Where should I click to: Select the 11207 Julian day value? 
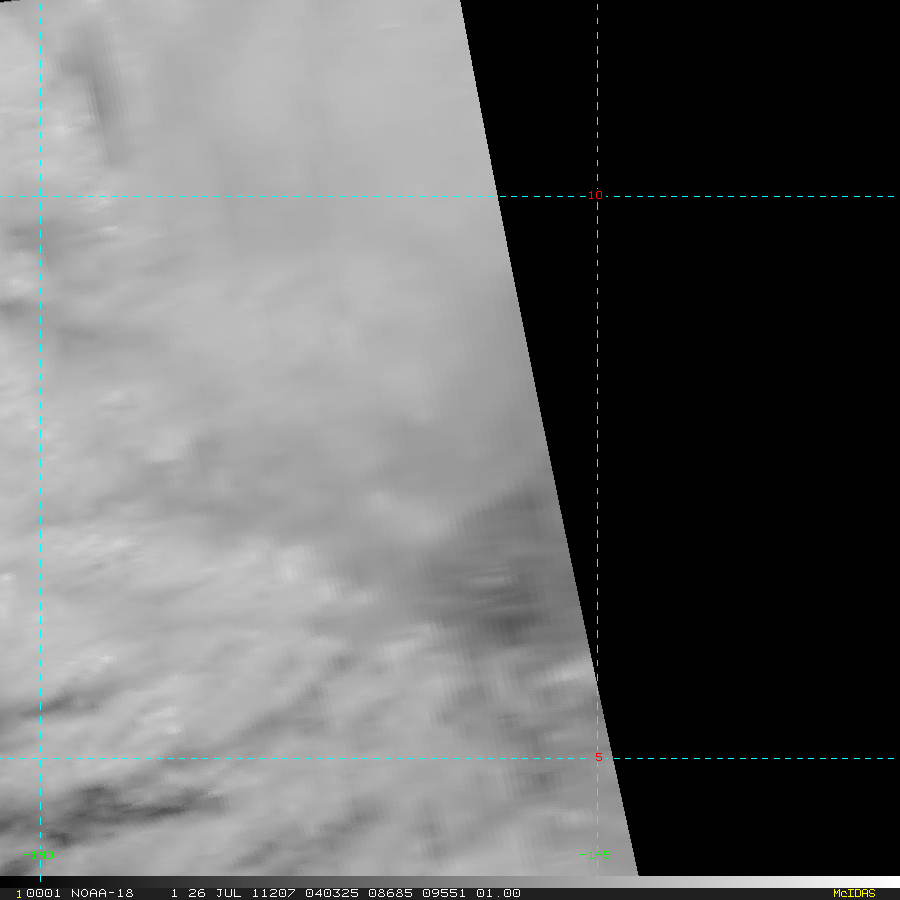tap(274, 893)
